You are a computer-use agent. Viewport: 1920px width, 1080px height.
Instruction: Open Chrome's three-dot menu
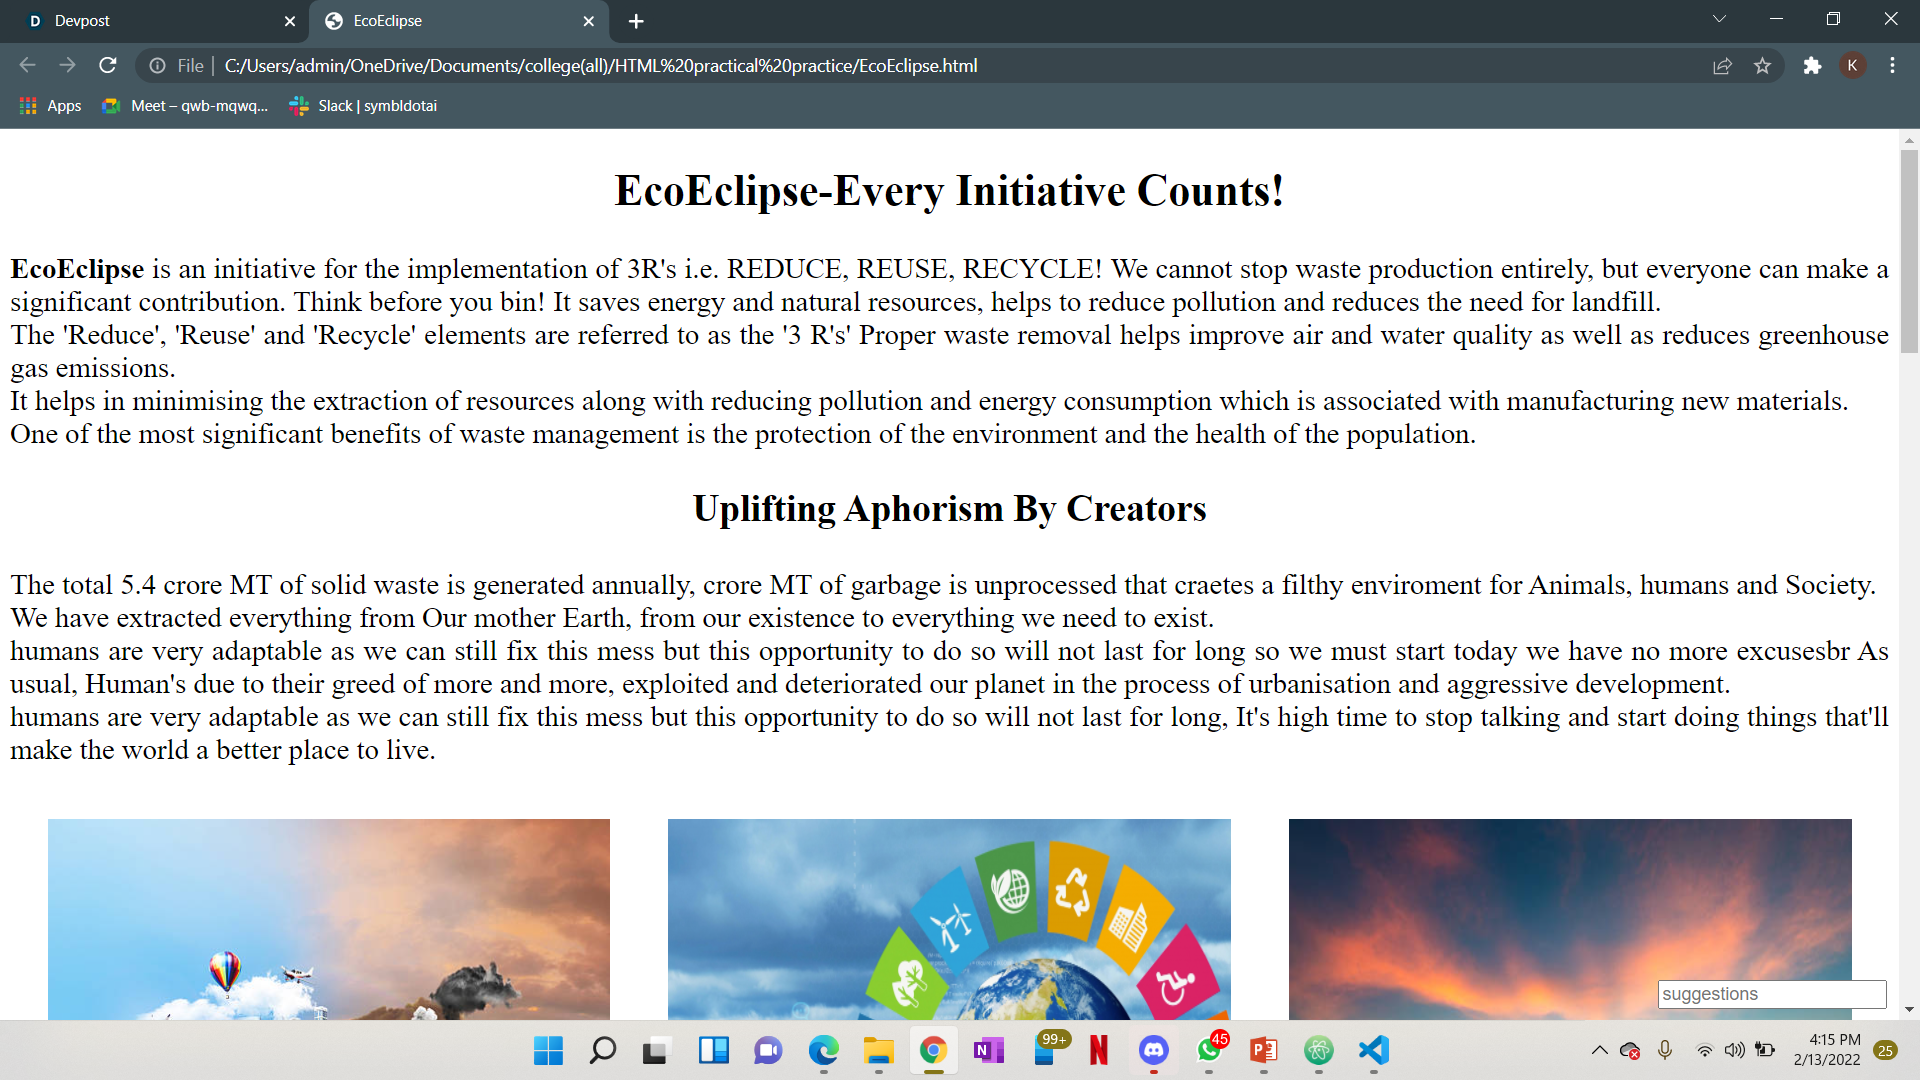point(1892,65)
